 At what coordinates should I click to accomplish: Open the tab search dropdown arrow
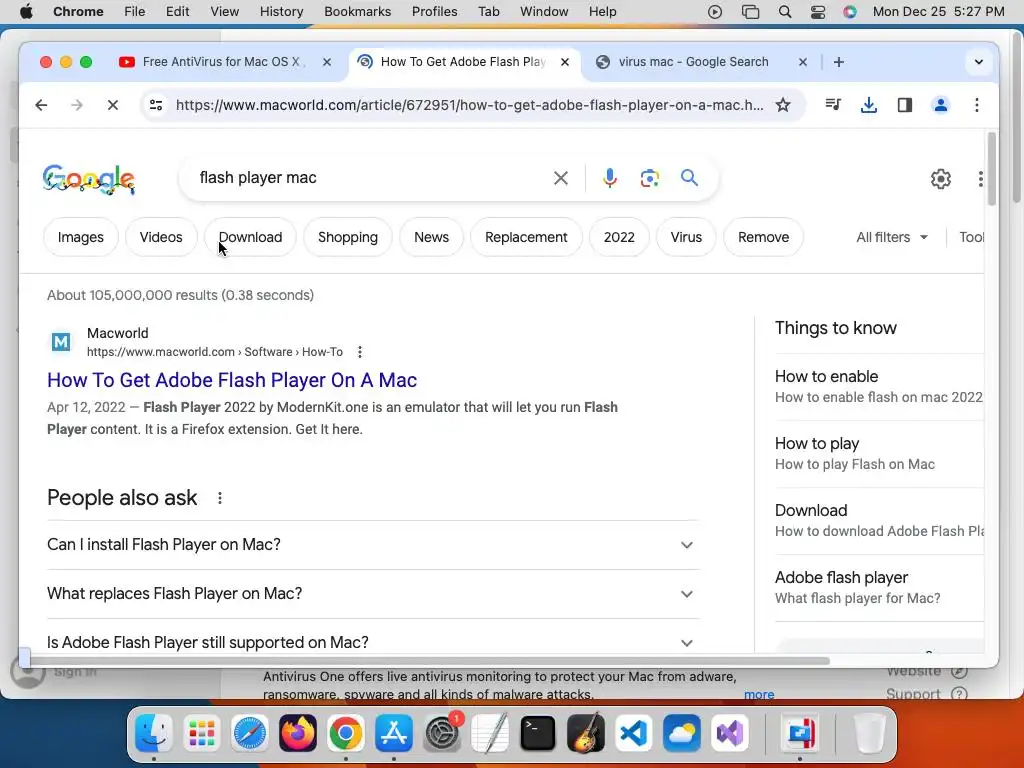point(978,62)
